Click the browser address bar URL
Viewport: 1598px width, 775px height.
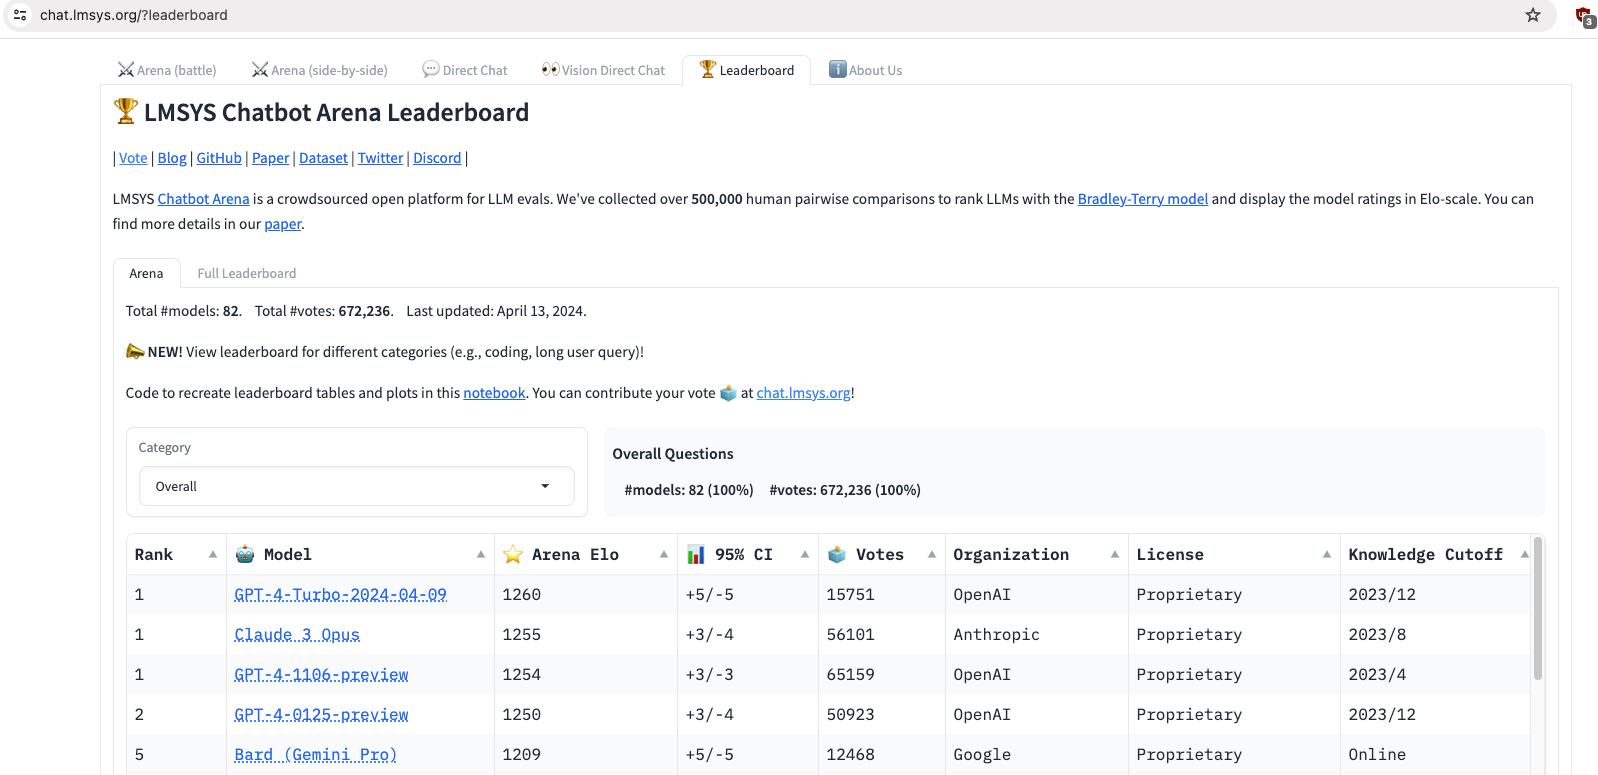(134, 15)
